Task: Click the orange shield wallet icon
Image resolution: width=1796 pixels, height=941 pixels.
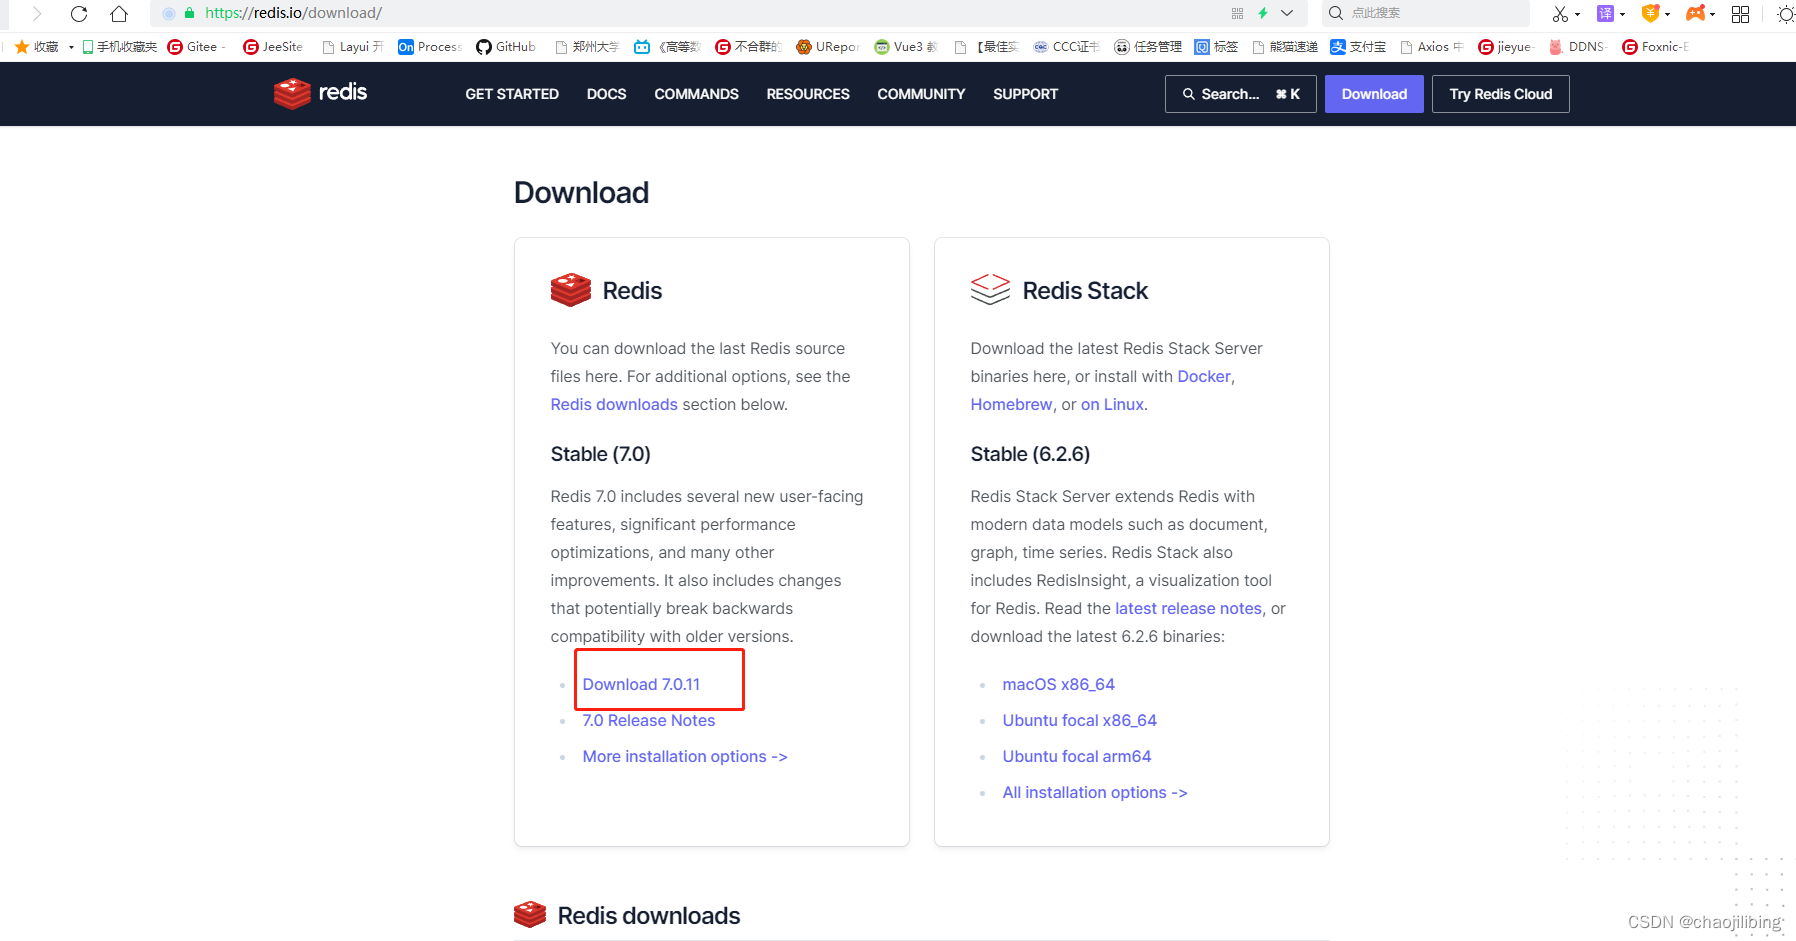Action: [1650, 13]
